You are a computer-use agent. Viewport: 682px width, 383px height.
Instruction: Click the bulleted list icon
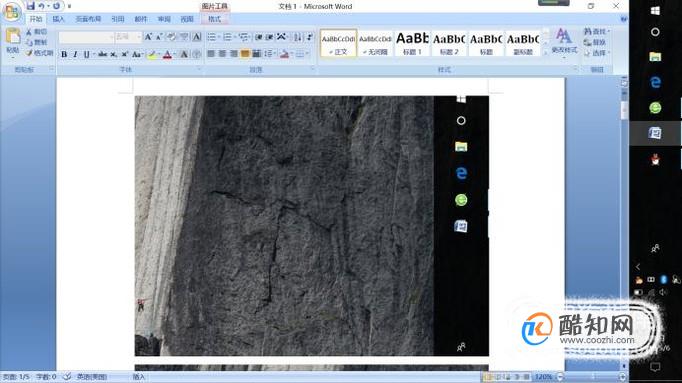(212, 37)
